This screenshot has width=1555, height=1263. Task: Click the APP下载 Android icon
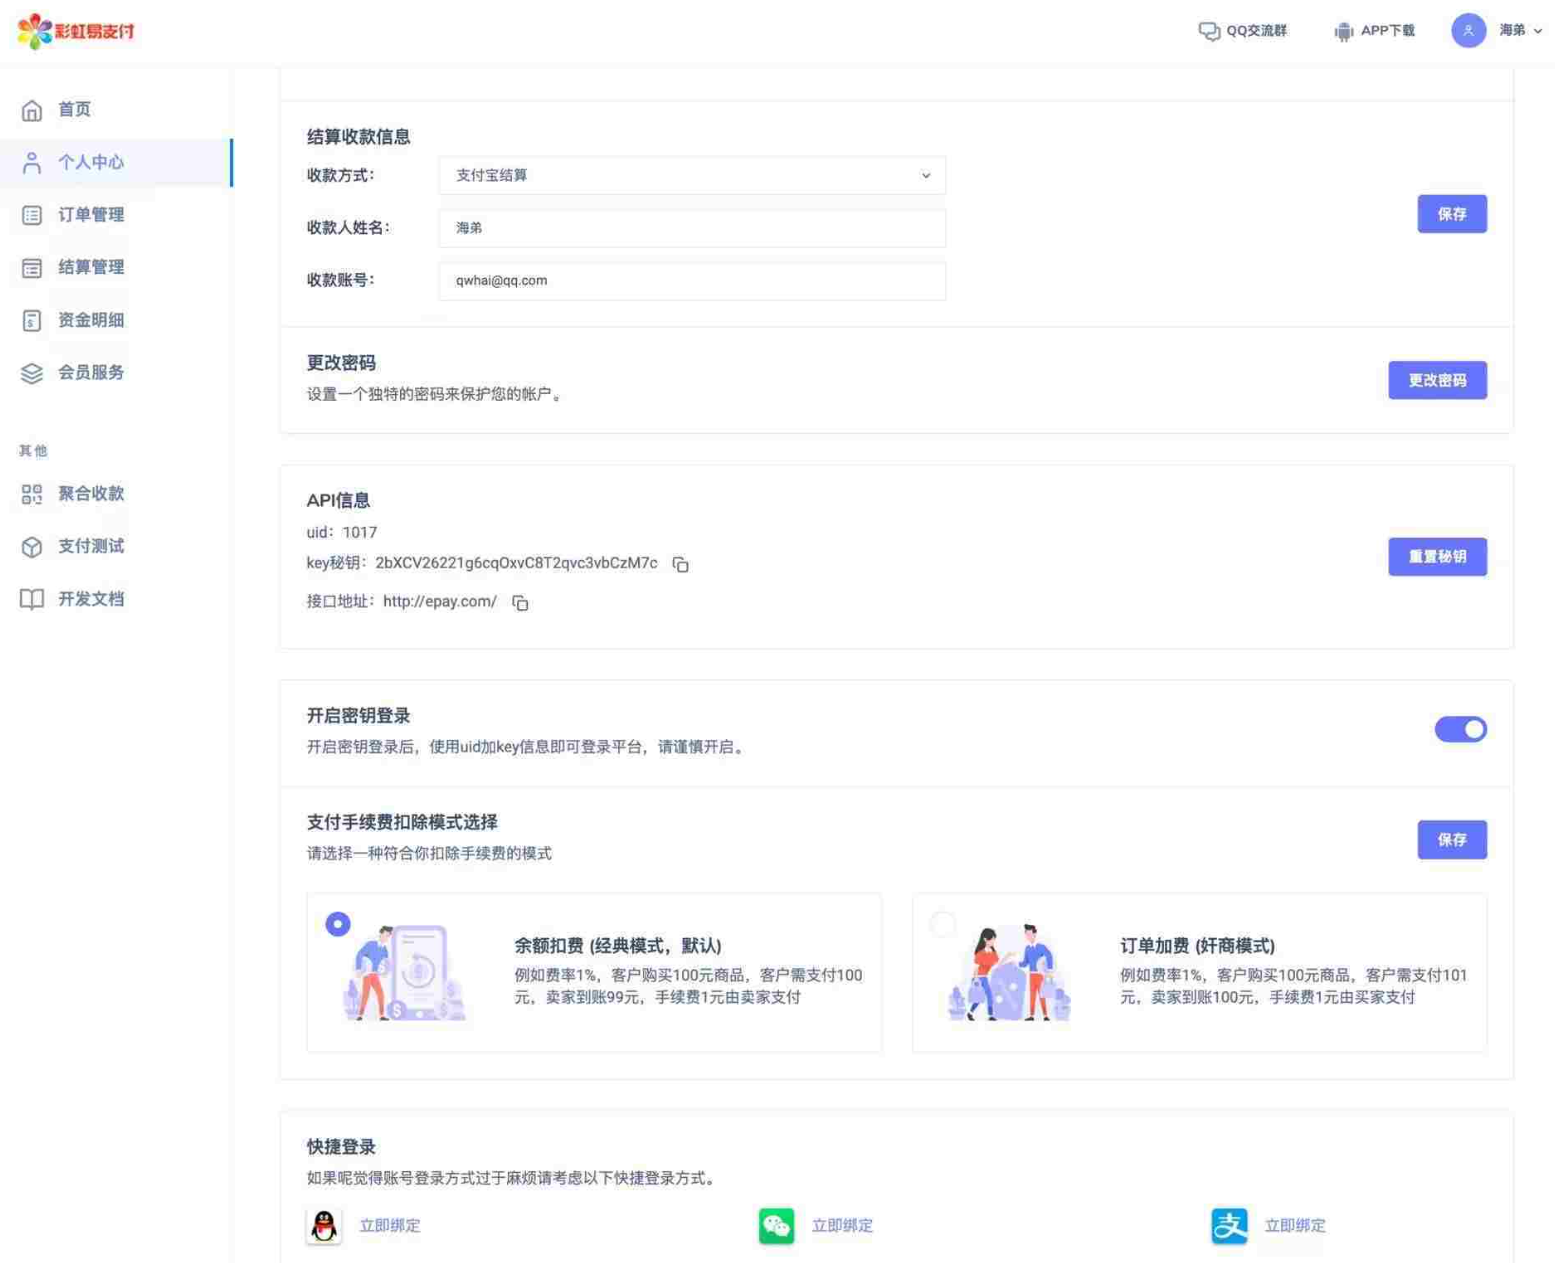click(1343, 31)
